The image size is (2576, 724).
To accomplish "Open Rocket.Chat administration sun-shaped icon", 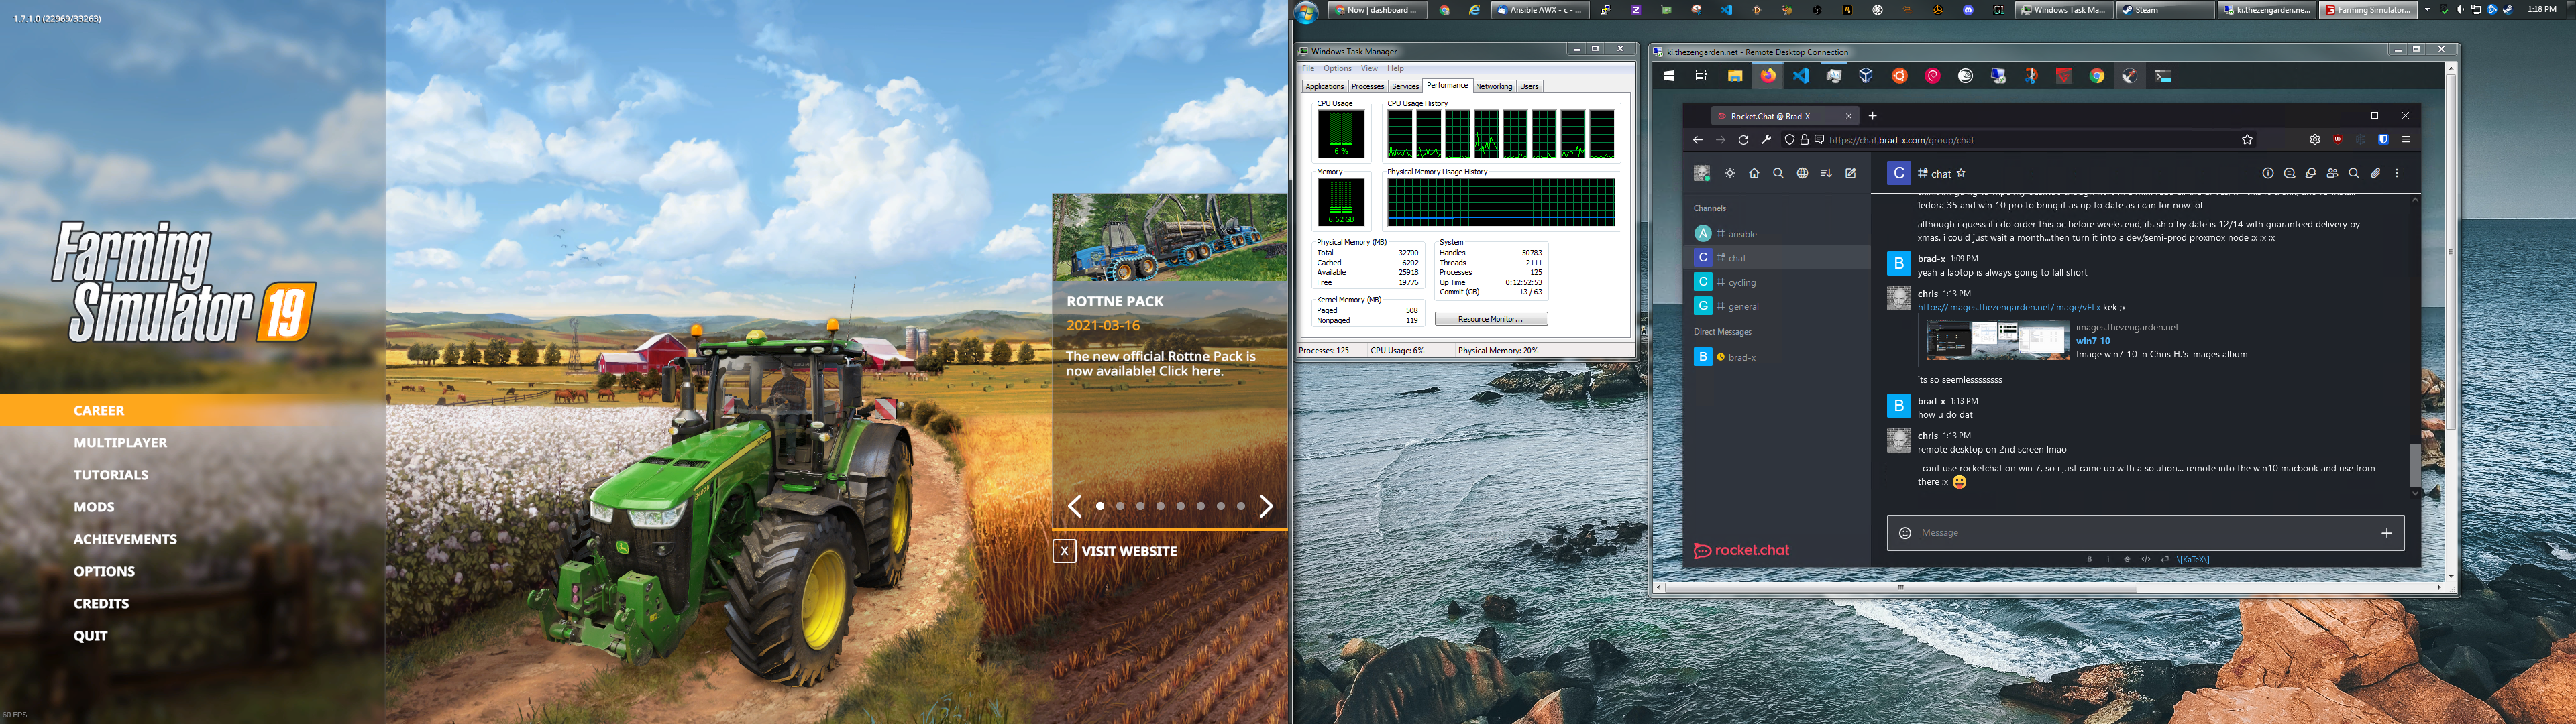I will 1730,173.
